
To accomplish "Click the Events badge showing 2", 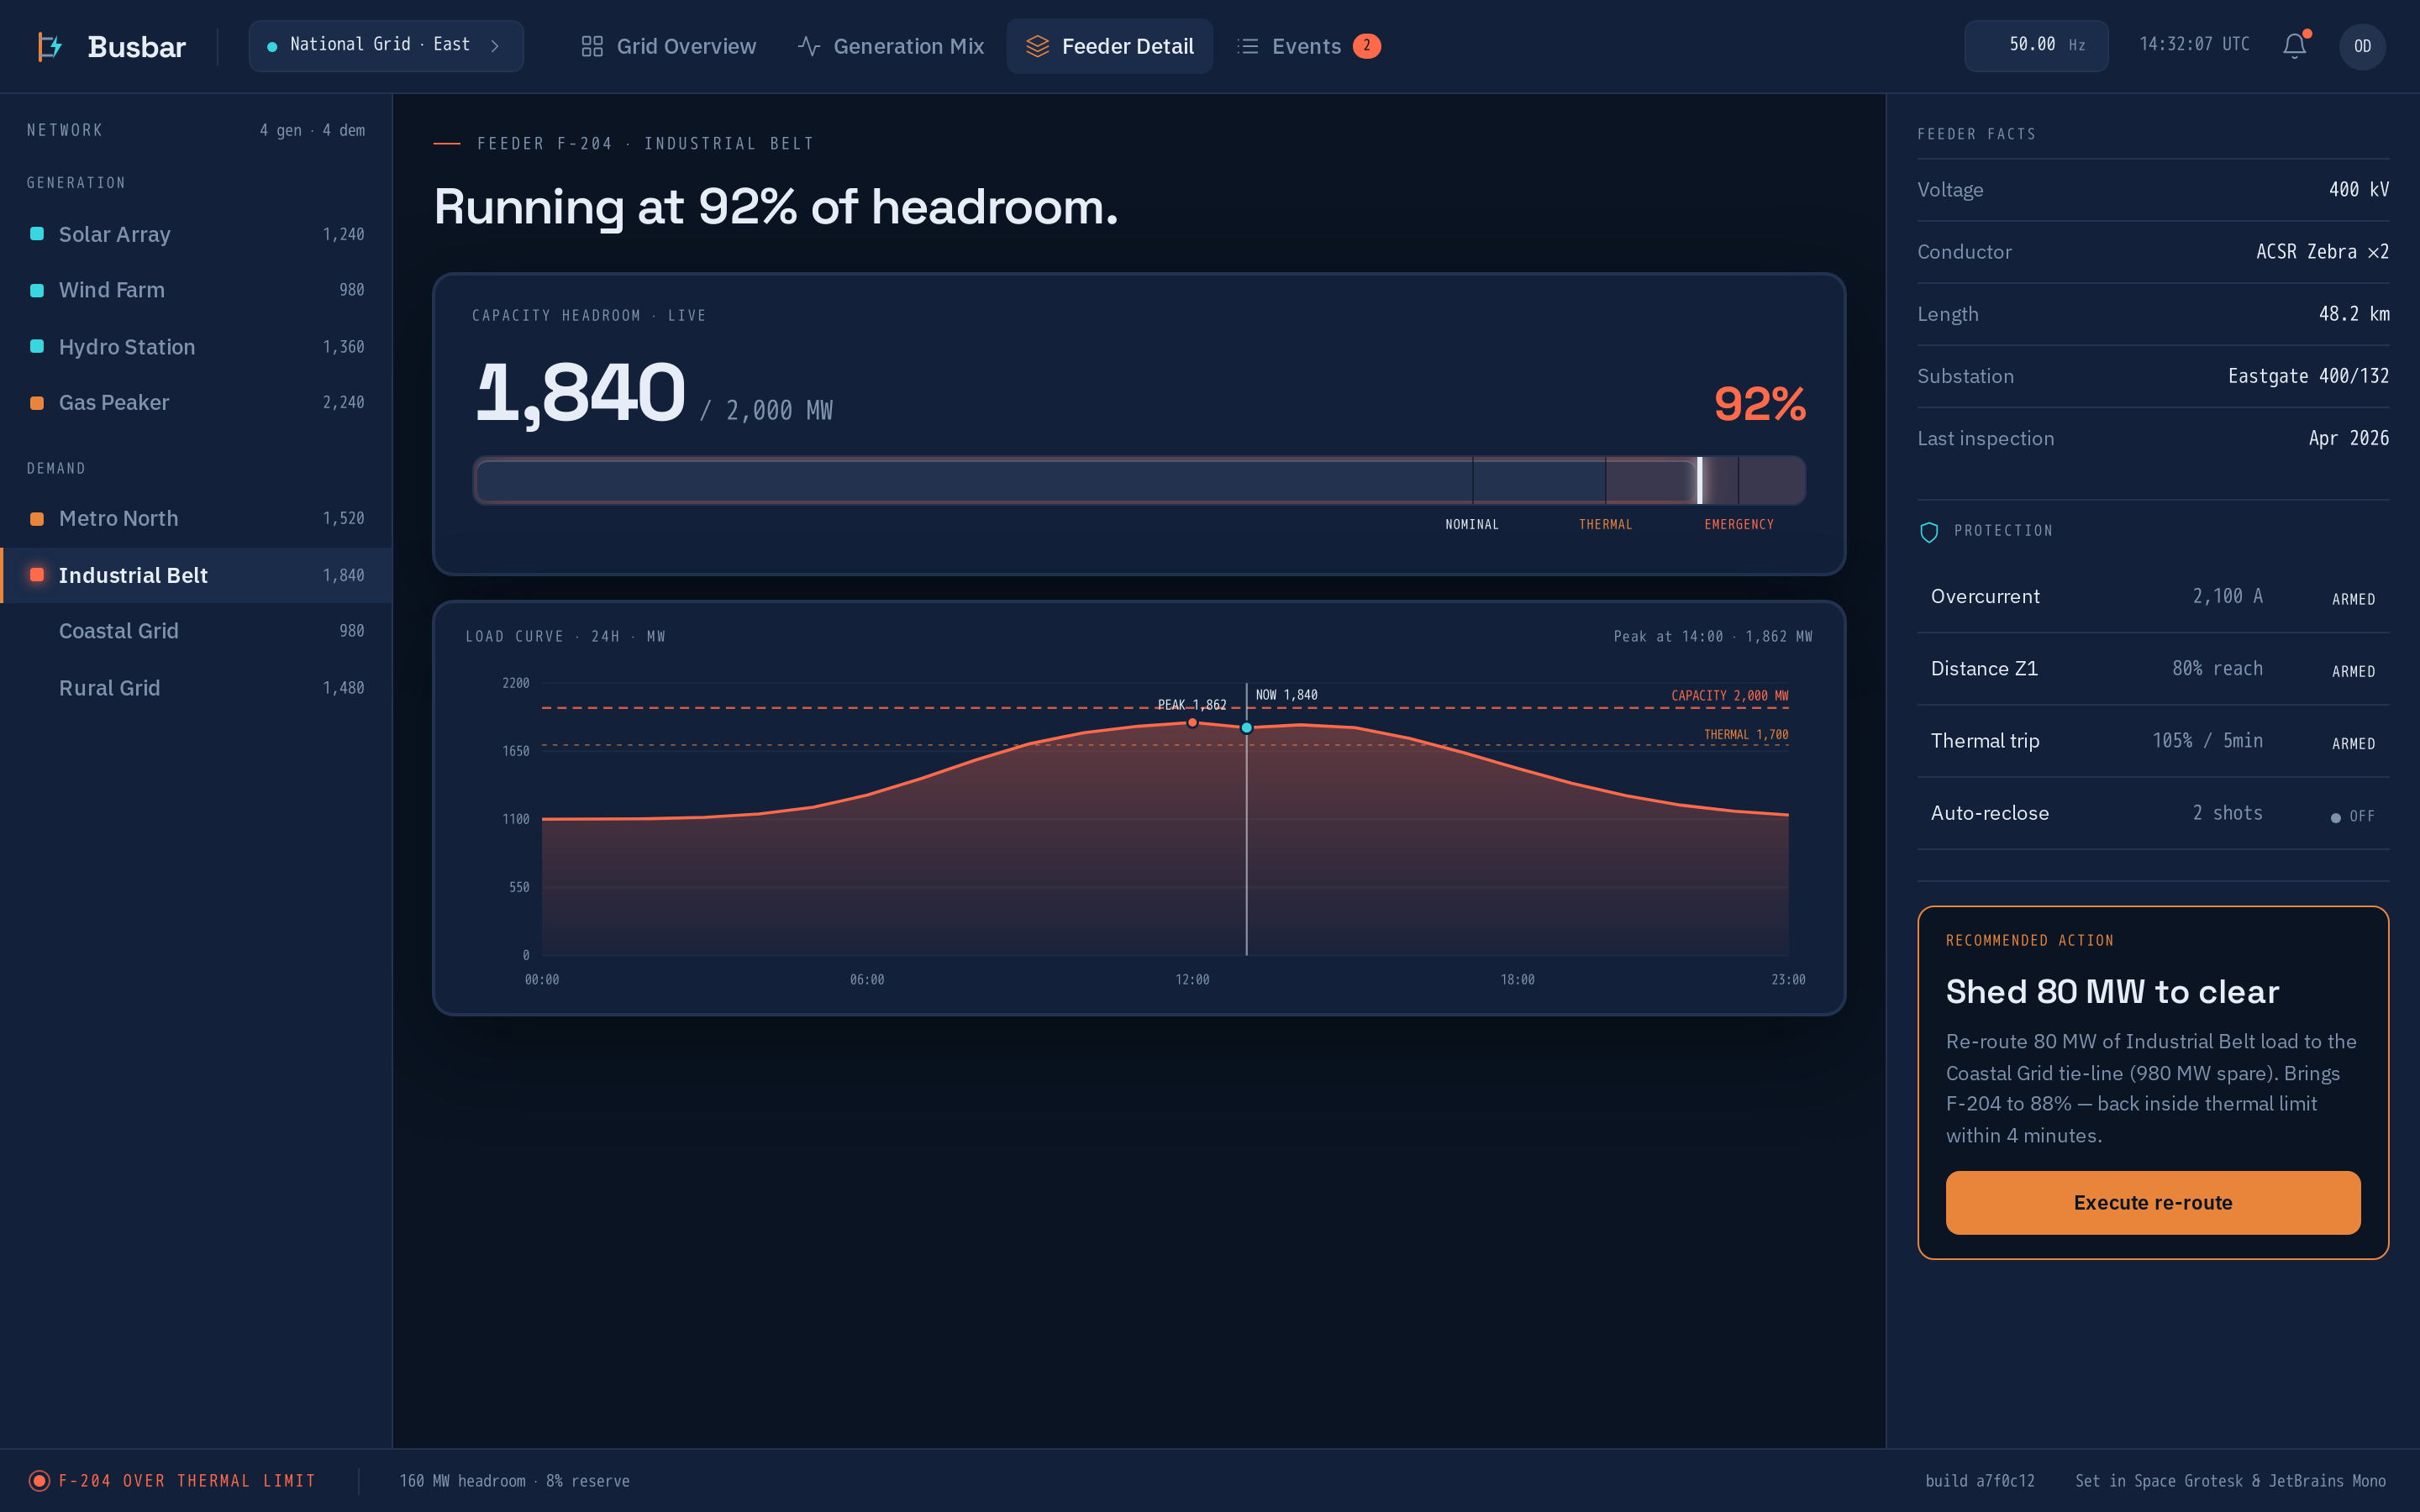I will 1366,46.
